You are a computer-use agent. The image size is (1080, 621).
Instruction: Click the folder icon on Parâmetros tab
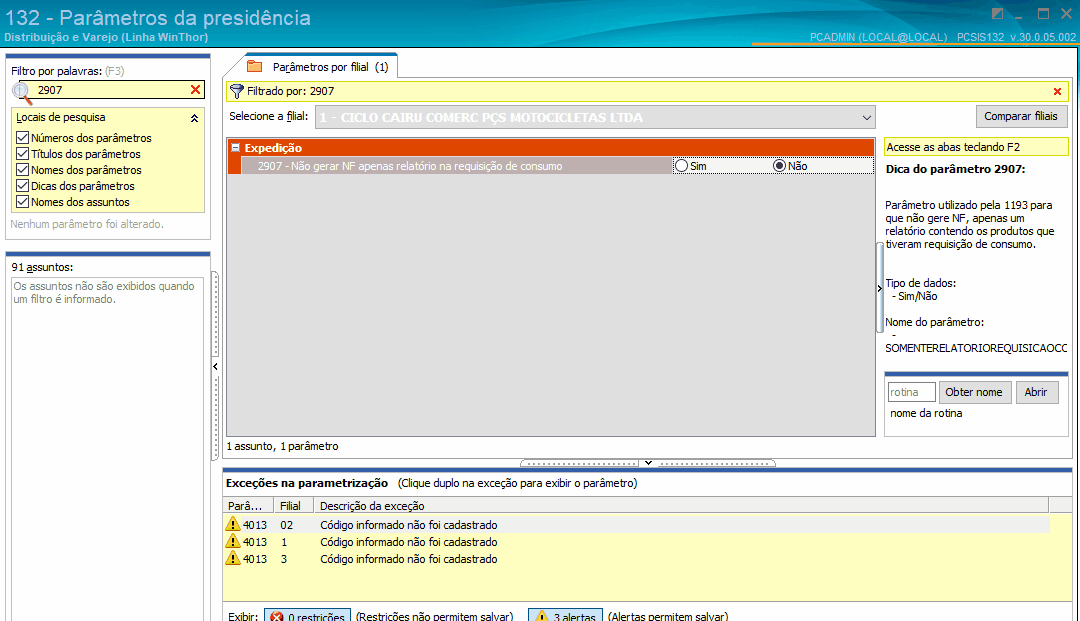[x=255, y=67]
